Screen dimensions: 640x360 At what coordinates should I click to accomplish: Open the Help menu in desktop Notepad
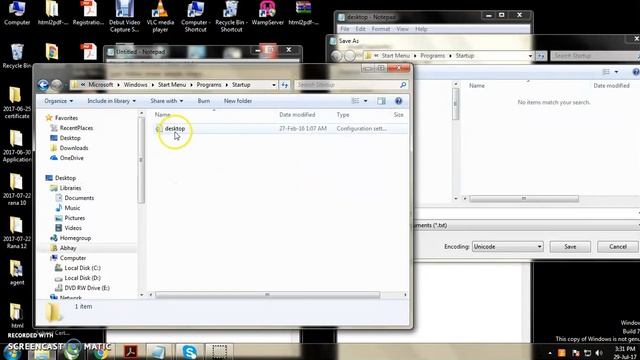(x=421, y=29)
